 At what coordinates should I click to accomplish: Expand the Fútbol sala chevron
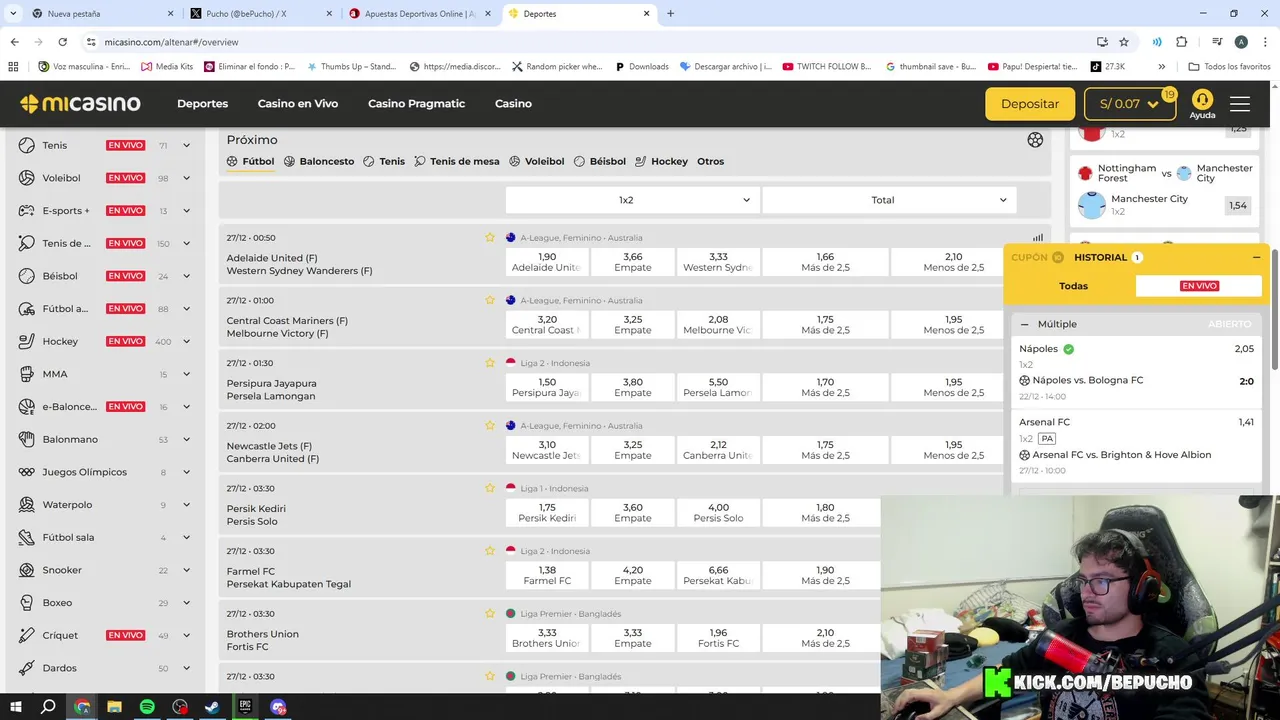[x=186, y=537]
